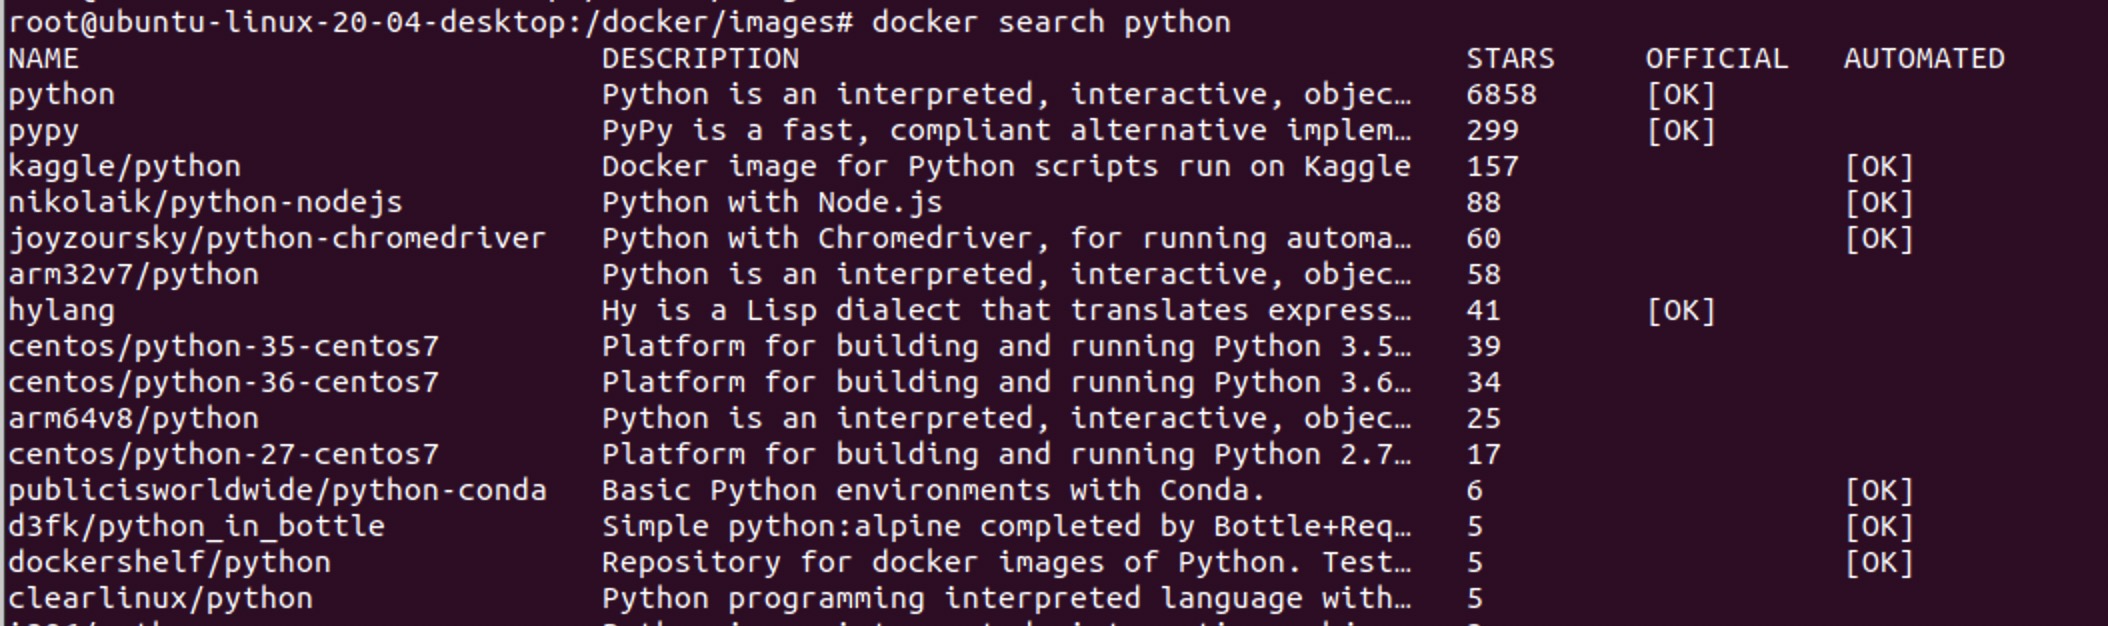The width and height of the screenshot is (2108, 626).
Task: Select the arm32v7/python image name
Action: pos(133,275)
